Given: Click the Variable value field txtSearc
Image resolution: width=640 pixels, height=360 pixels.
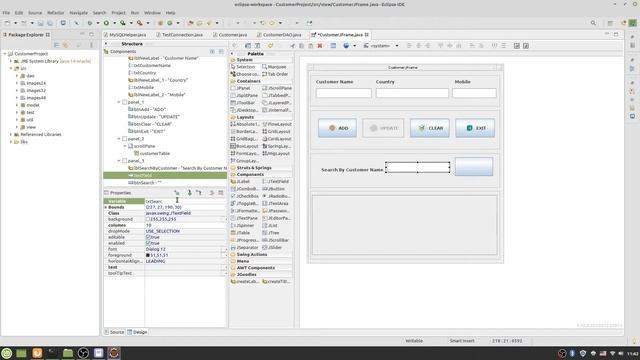Looking at the screenshot, I should coord(185,201).
